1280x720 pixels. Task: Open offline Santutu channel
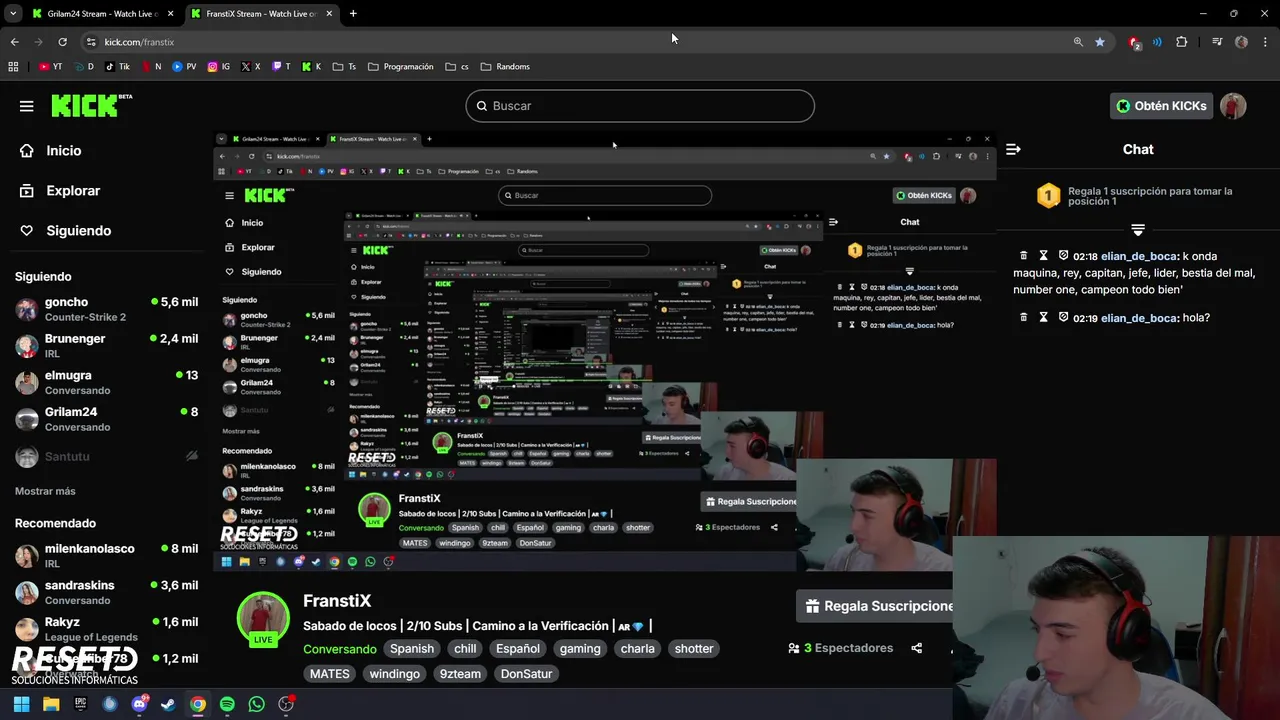(106, 456)
